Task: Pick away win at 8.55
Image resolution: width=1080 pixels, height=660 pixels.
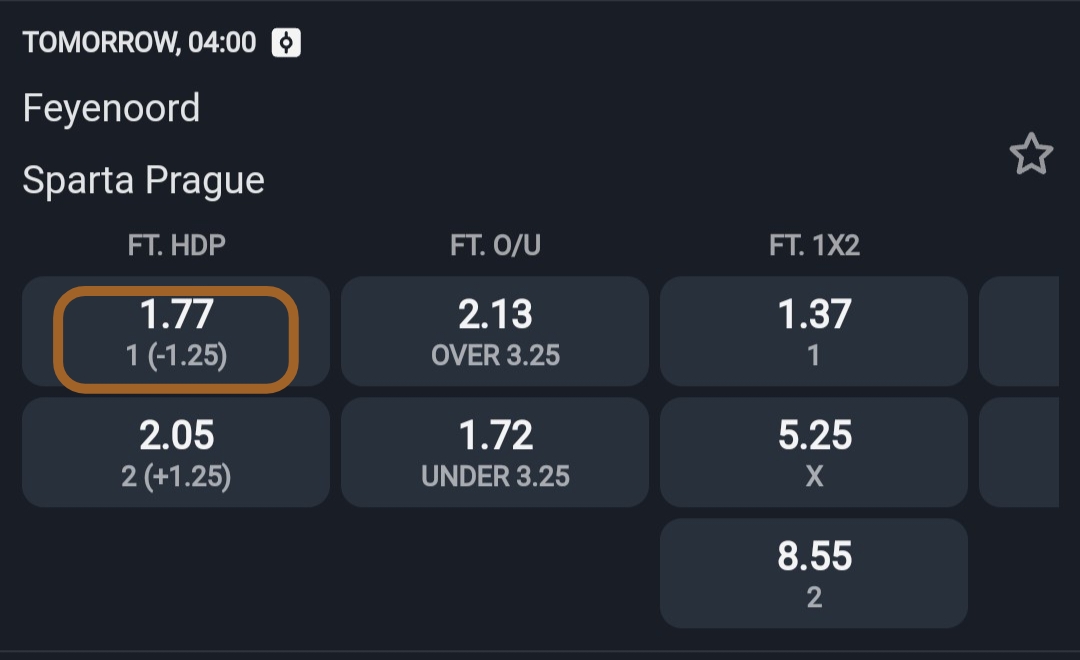Action: 814,572
